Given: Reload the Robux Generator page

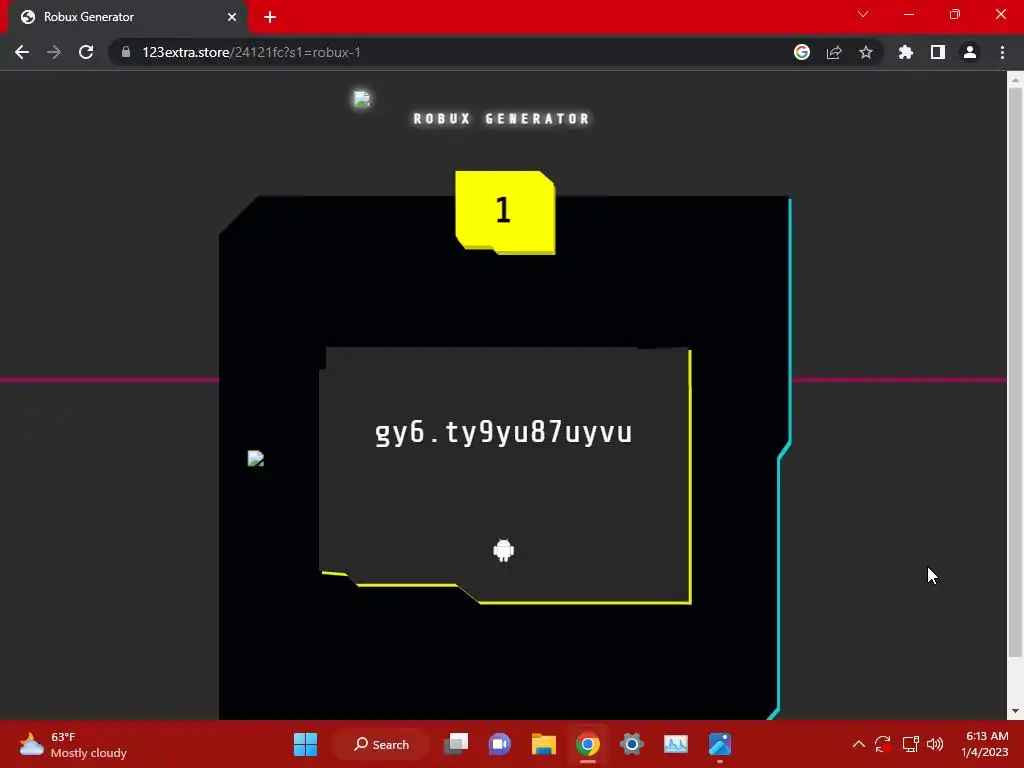Looking at the screenshot, I should click(x=86, y=52).
